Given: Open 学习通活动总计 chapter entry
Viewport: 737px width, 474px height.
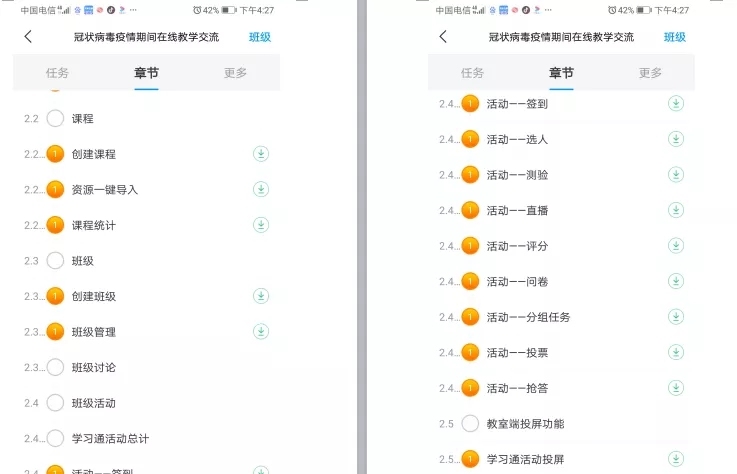Looking at the screenshot, I should (146, 438).
